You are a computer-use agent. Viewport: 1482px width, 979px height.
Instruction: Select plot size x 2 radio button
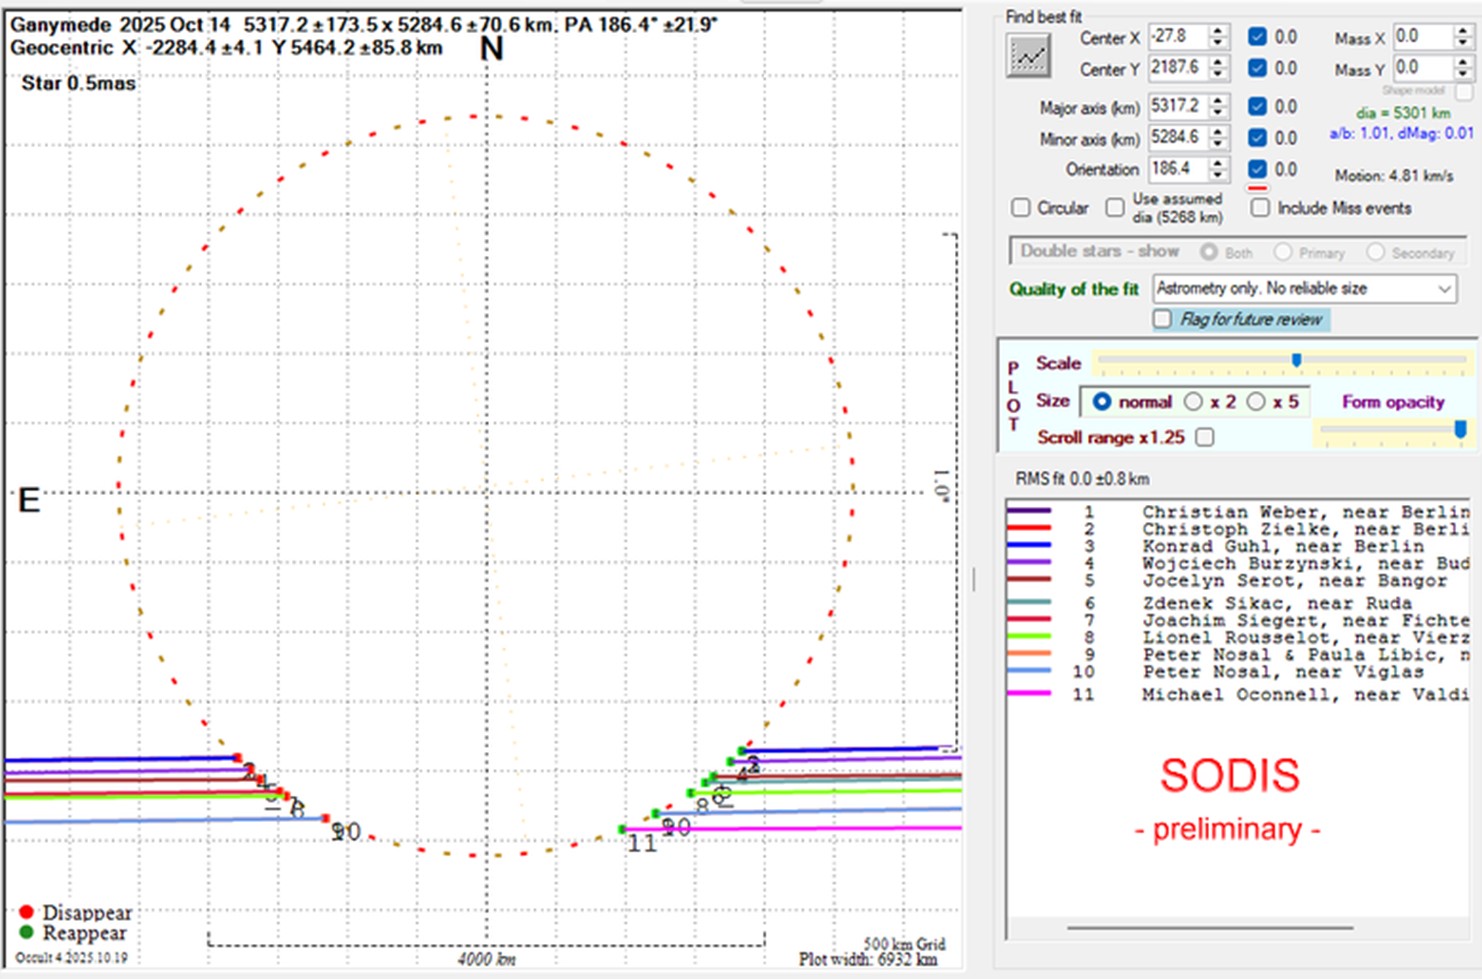pos(1193,401)
